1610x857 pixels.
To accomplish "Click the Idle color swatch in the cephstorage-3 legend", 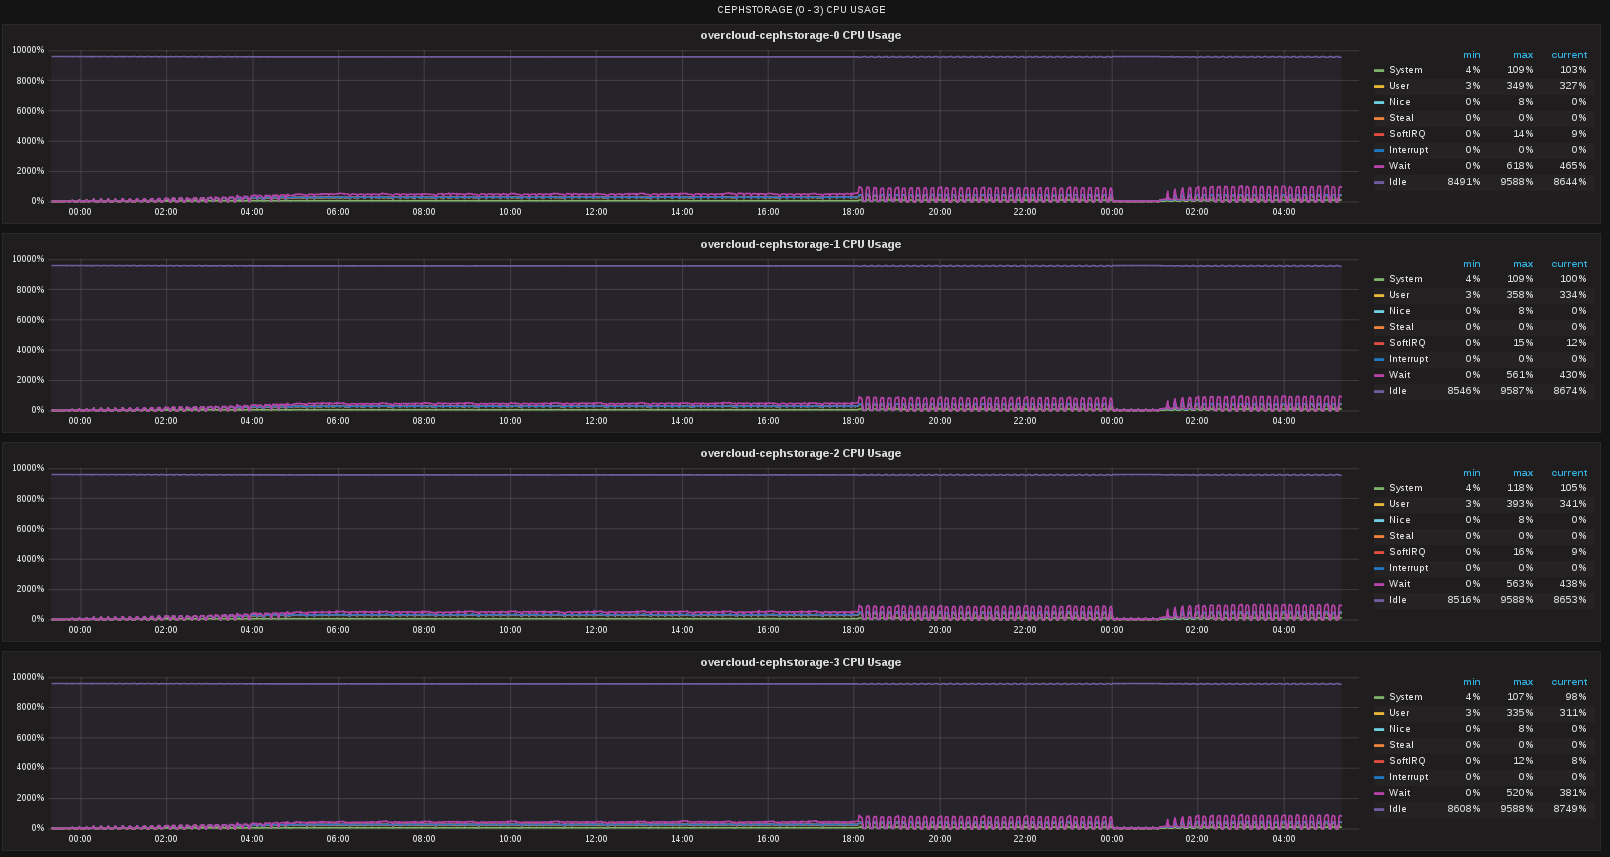I will [1379, 809].
